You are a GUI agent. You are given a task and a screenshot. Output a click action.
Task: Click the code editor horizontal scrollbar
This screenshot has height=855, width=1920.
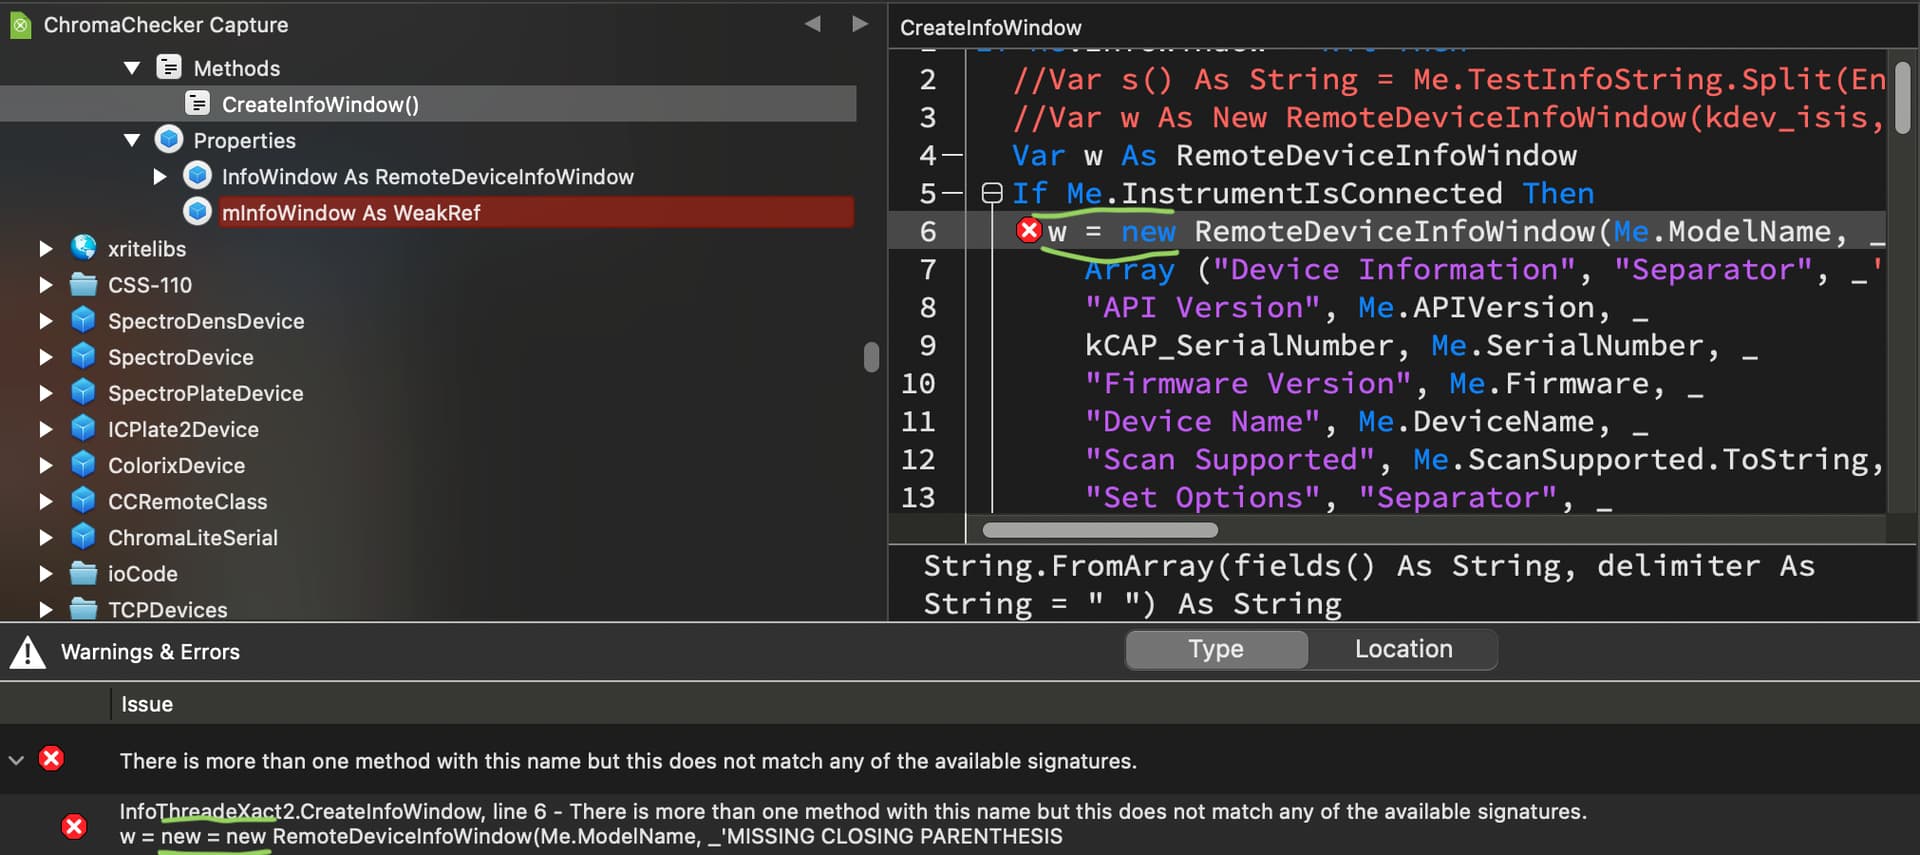(1100, 530)
